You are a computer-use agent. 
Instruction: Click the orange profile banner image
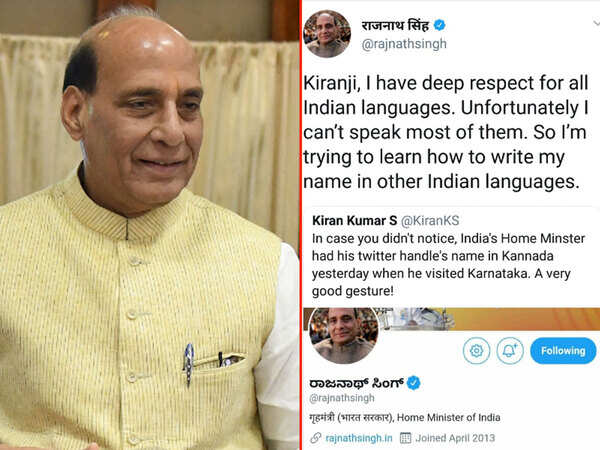click(x=524, y=318)
